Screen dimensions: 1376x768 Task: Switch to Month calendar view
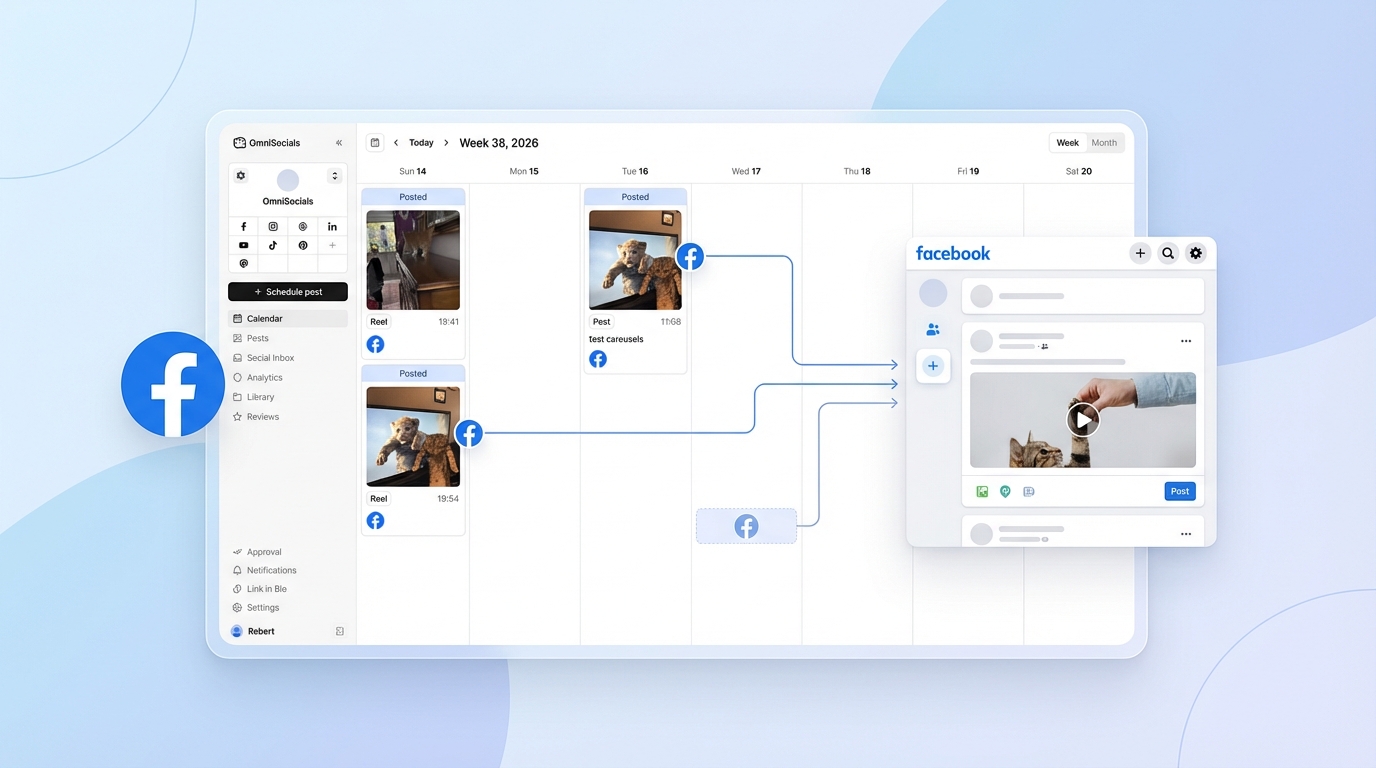point(1104,142)
